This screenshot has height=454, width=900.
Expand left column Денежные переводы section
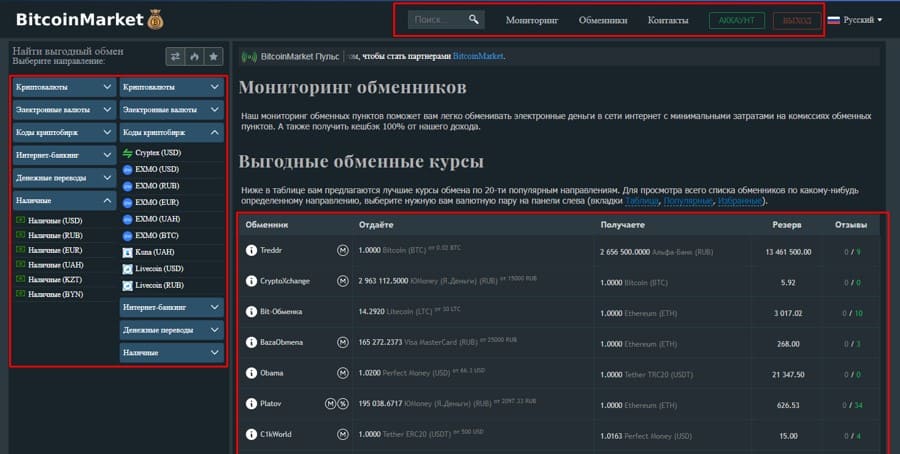tap(64, 178)
